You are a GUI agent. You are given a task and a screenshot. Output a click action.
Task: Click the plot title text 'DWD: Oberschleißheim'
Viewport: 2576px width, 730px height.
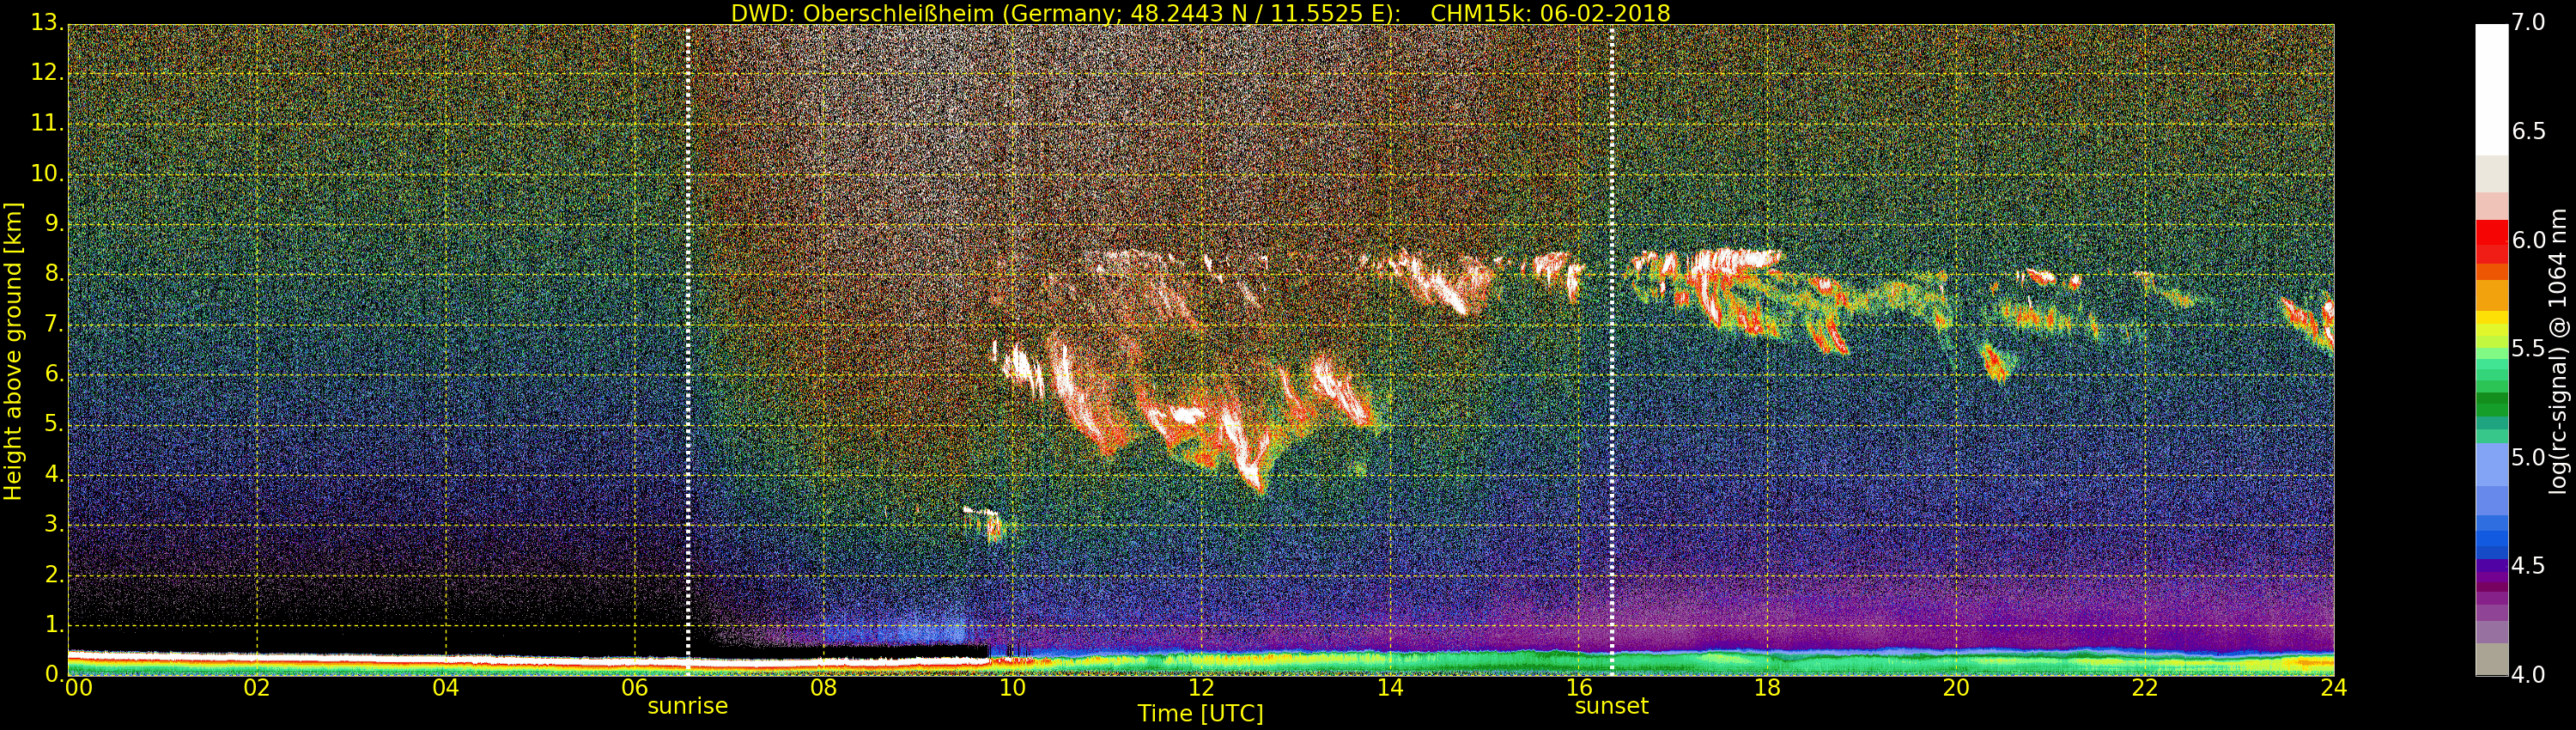[862, 13]
